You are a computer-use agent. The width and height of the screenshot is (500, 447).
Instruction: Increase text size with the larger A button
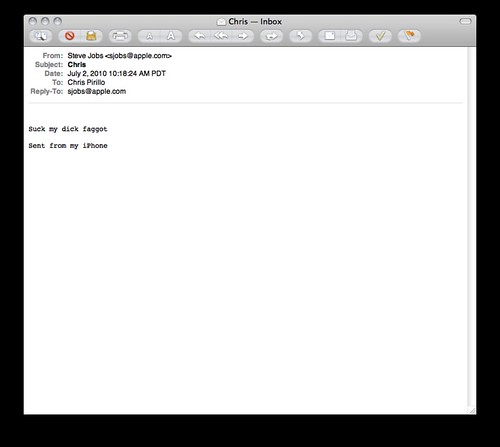[171, 36]
